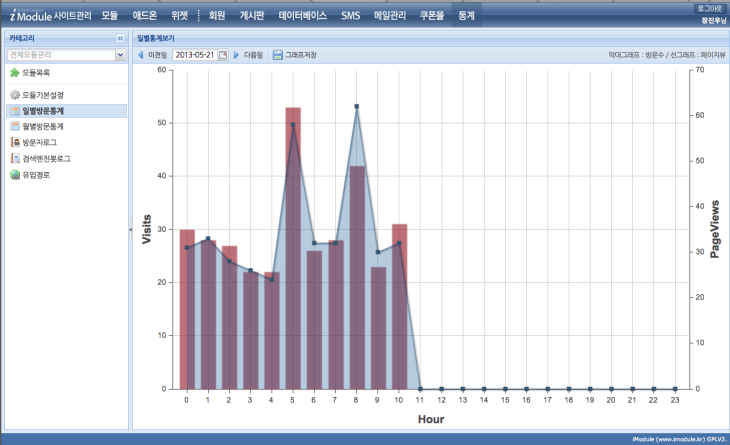Click the iModule logo
The width and height of the screenshot is (730, 445).
pos(27,16)
